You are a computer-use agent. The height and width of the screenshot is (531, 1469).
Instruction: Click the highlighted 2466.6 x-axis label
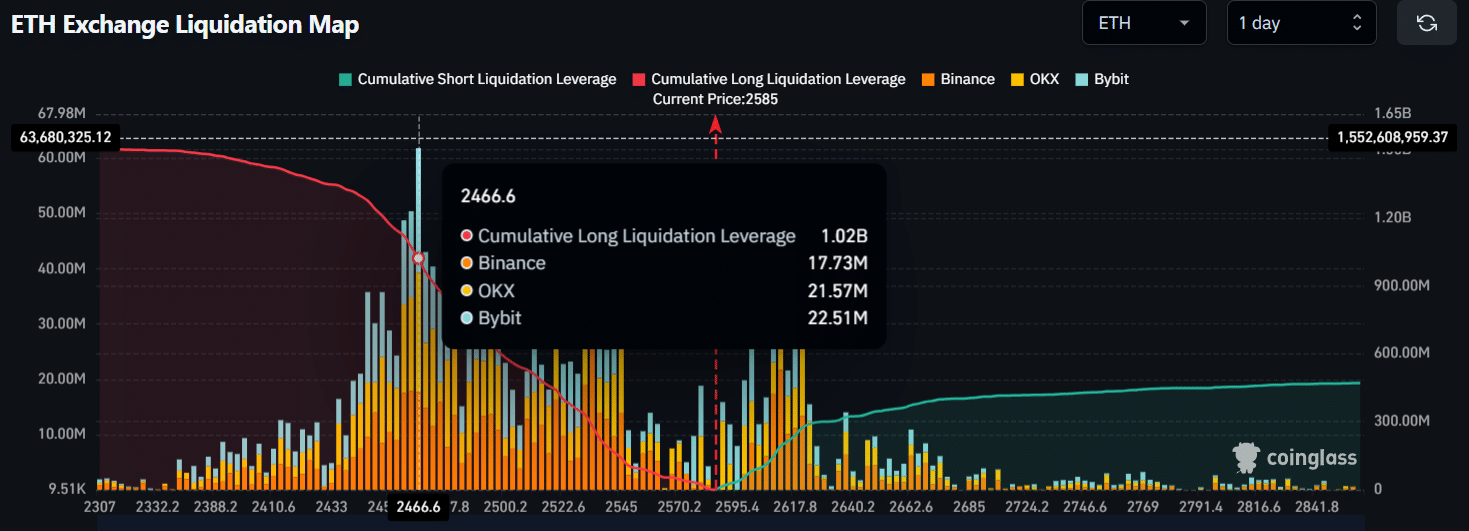point(418,507)
